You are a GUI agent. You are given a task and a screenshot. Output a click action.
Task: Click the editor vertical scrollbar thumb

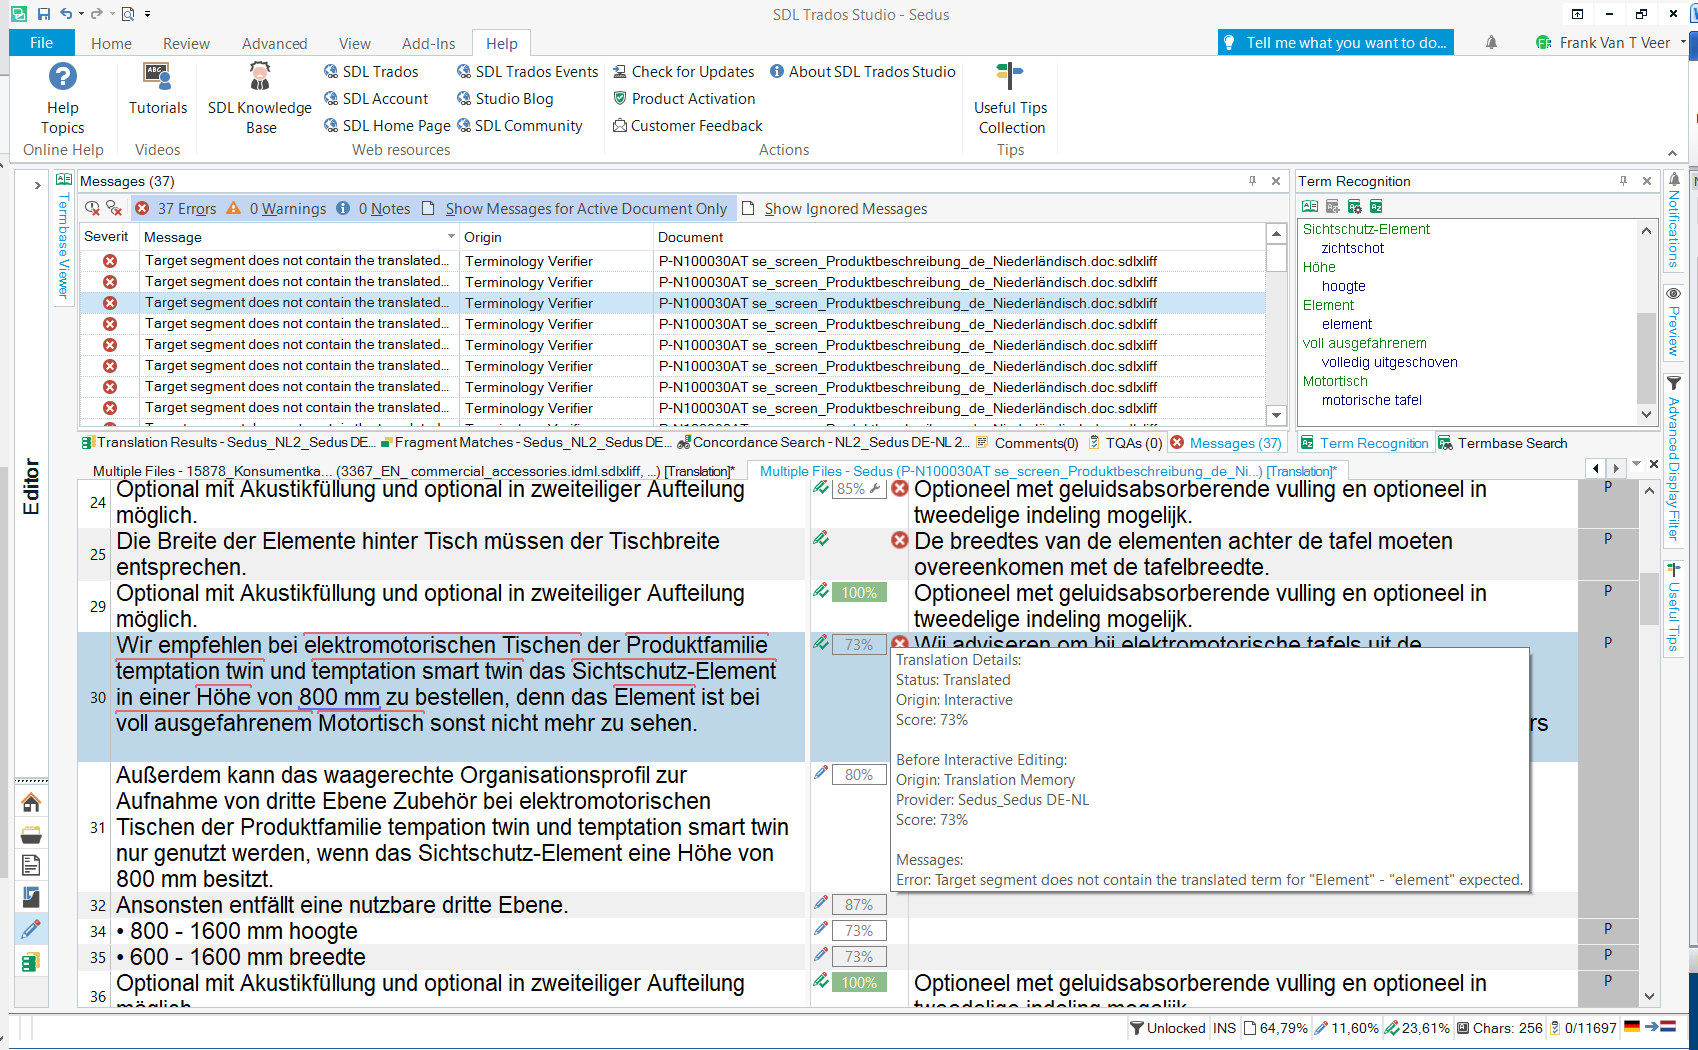[x=1649, y=598]
